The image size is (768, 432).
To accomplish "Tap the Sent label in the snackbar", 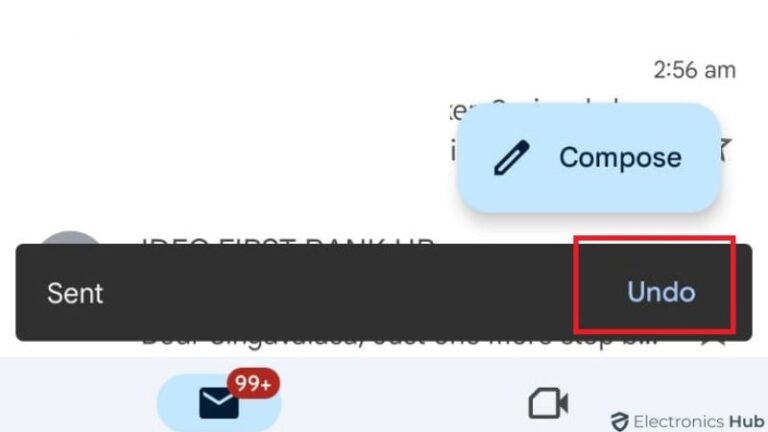I will click(x=75, y=293).
